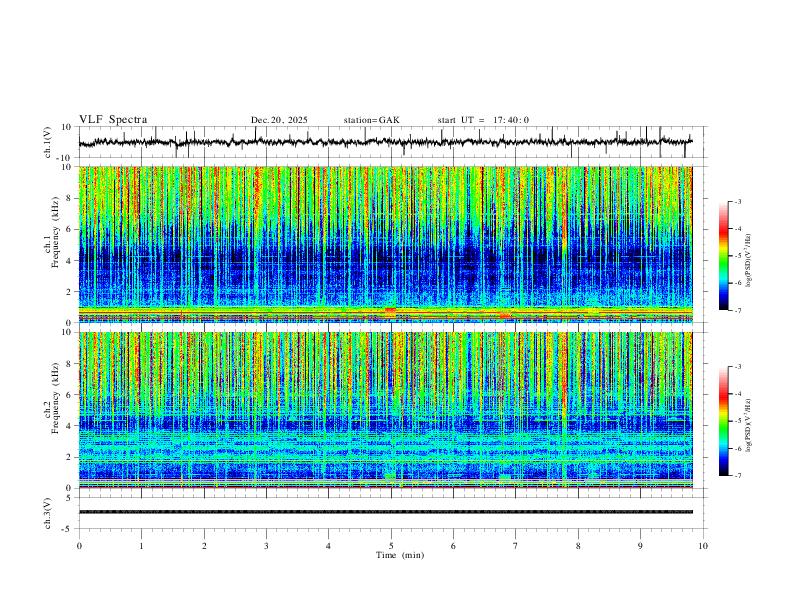Viewport: 792px width, 612px height.
Task: Click time axis tick label '10'
Action: coord(703,546)
